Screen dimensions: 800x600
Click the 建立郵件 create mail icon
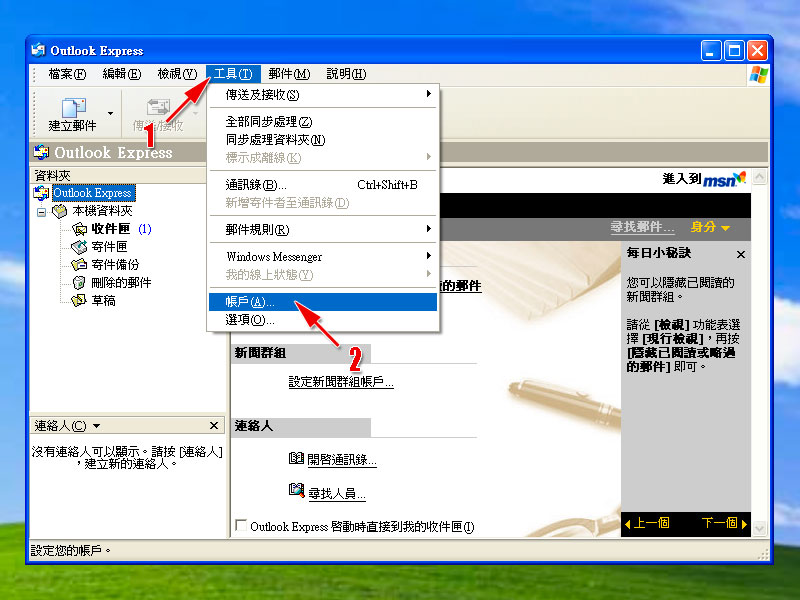click(x=73, y=108)
